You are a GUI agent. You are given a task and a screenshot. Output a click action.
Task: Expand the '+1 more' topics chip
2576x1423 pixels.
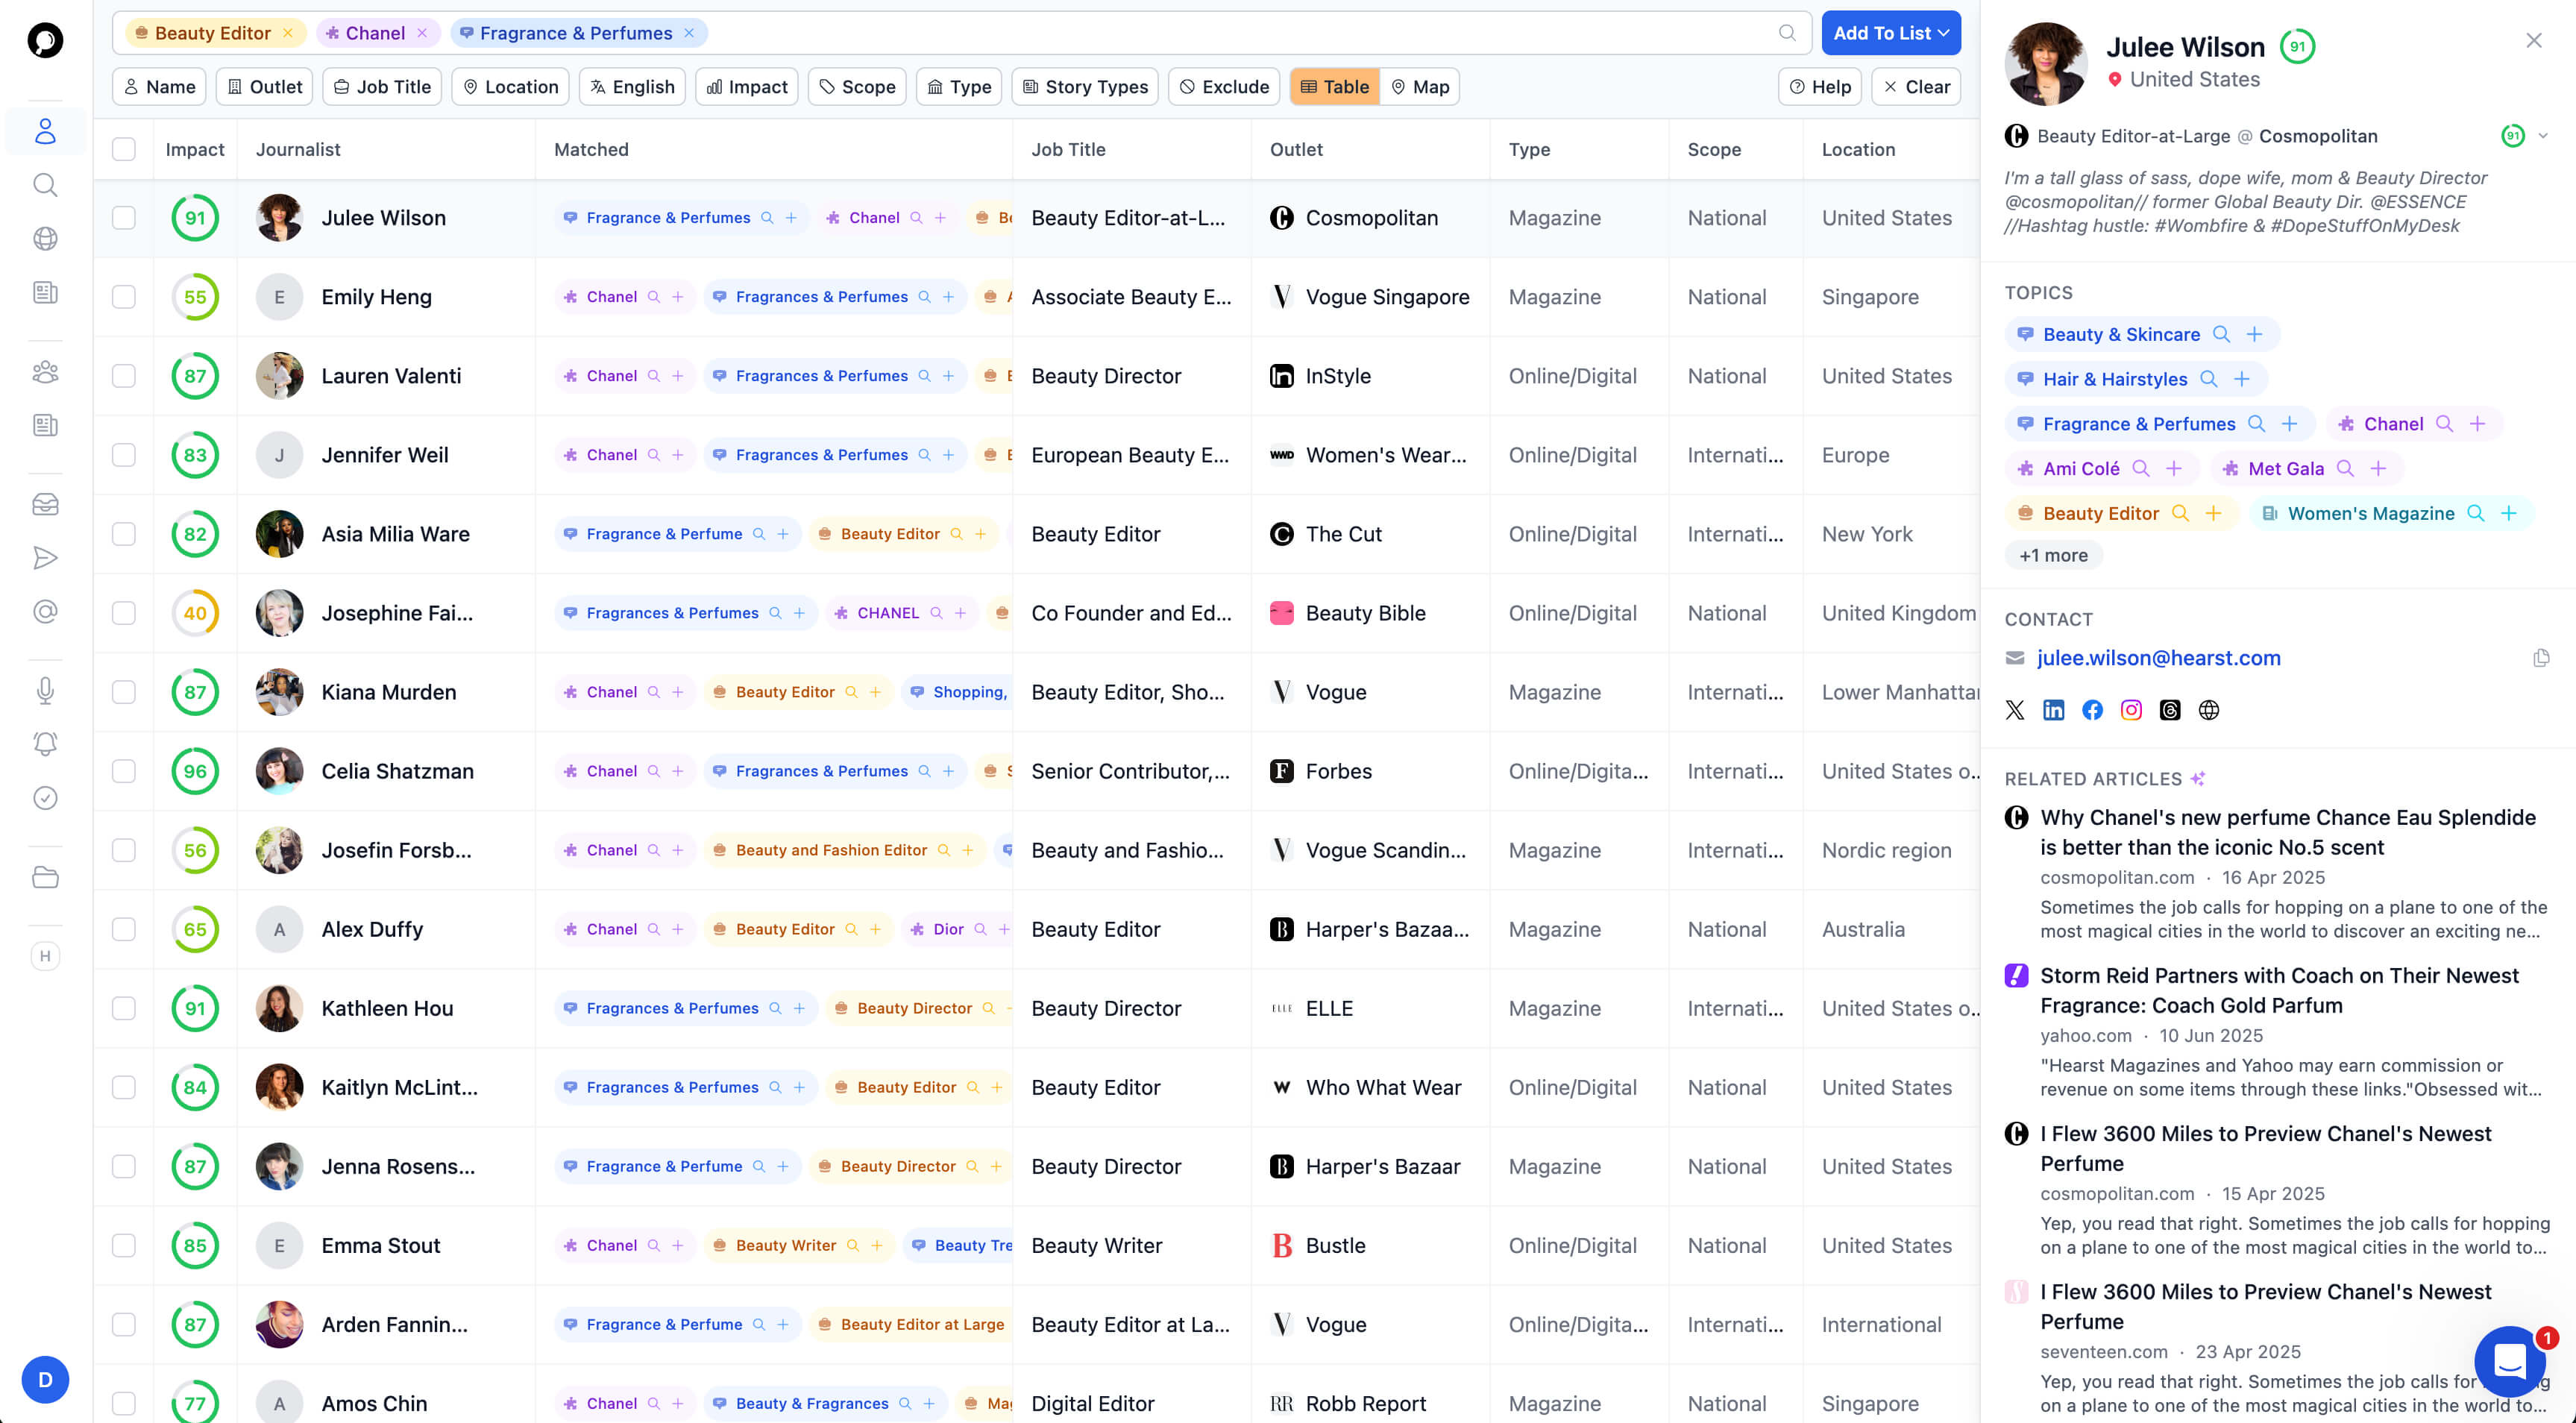point(2053,555)
